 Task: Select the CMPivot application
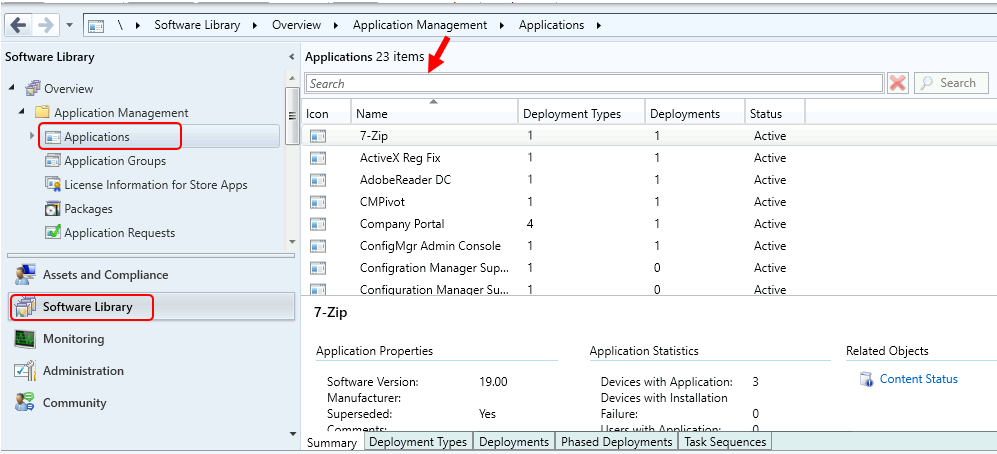pyautogui.click(x=649, y=202)
